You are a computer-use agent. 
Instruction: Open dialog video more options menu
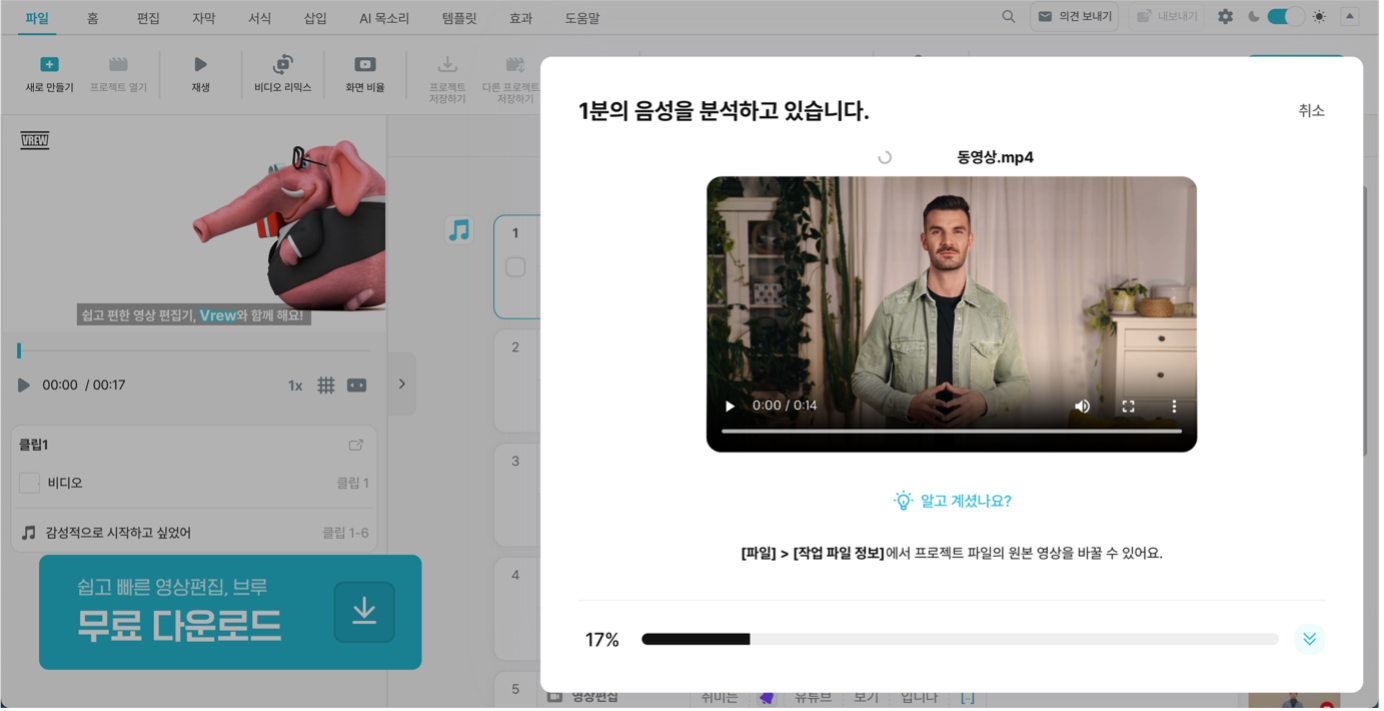(1174, 406)
